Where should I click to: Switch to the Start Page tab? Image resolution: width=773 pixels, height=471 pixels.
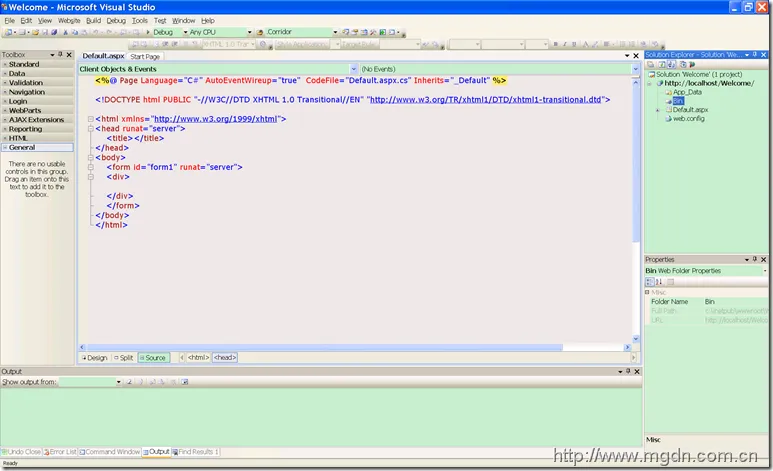click(x=145, y=57)
